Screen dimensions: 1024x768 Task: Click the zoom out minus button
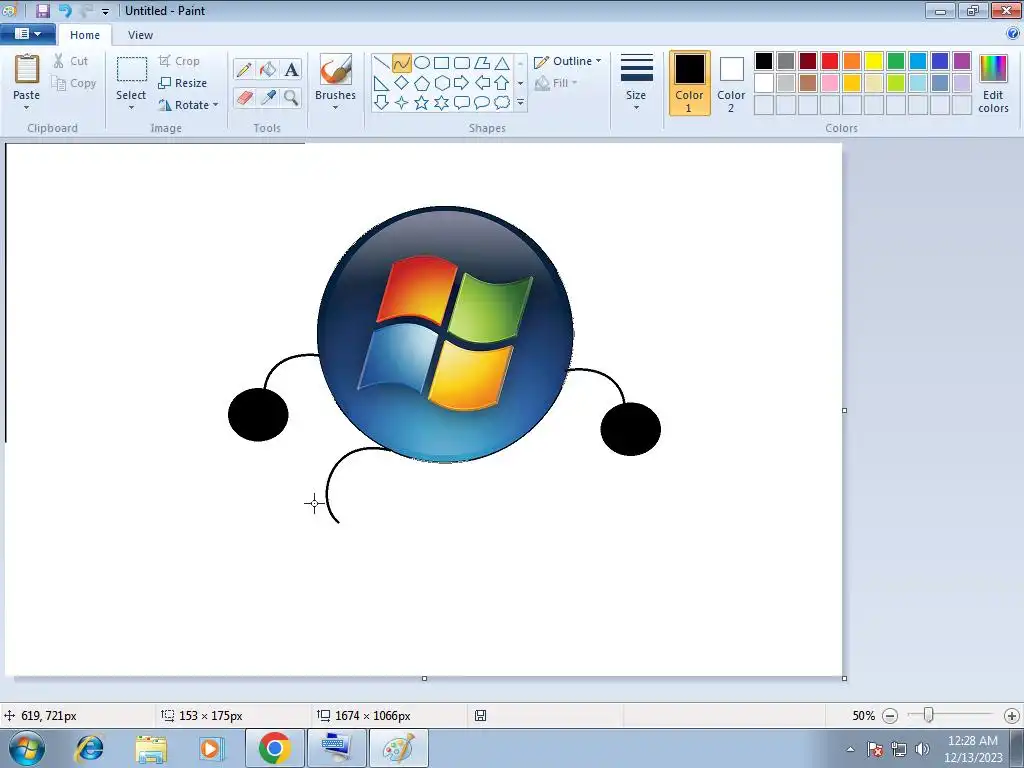coord(889,716)
